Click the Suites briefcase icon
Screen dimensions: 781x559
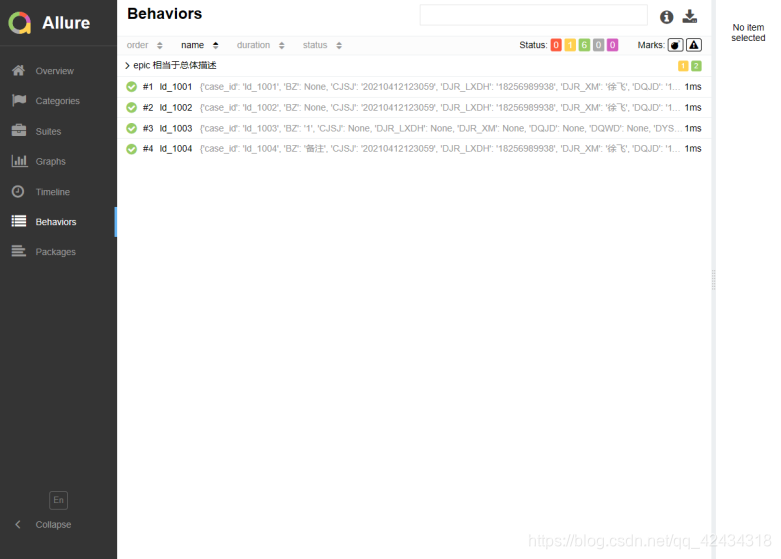tap(18, 131)
